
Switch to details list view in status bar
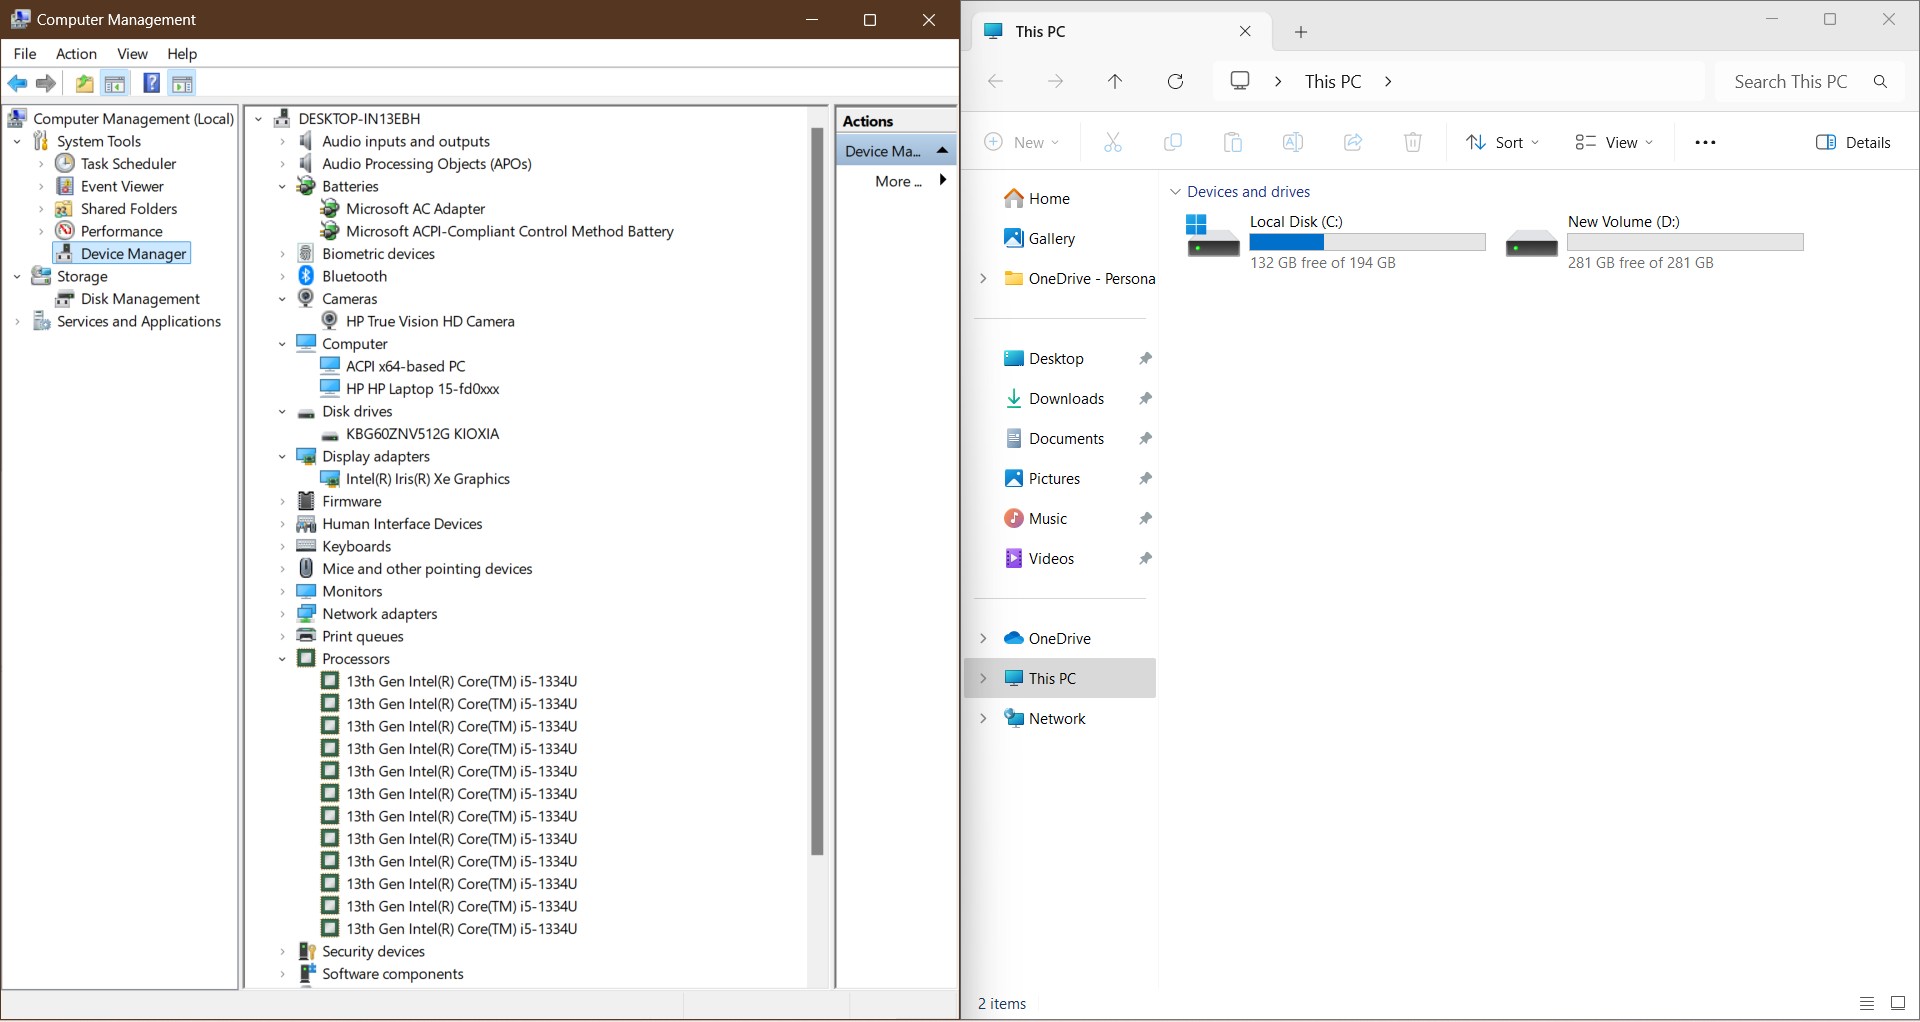point(1866,1004)
